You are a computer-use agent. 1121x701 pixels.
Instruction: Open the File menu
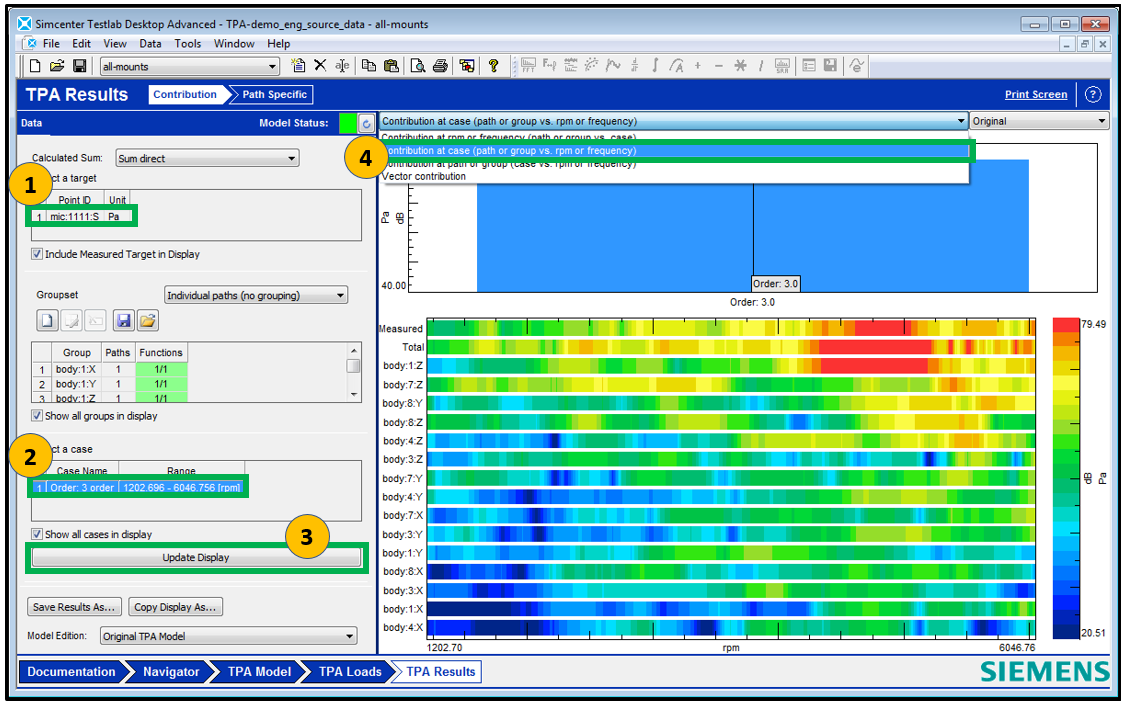[51, 44]
